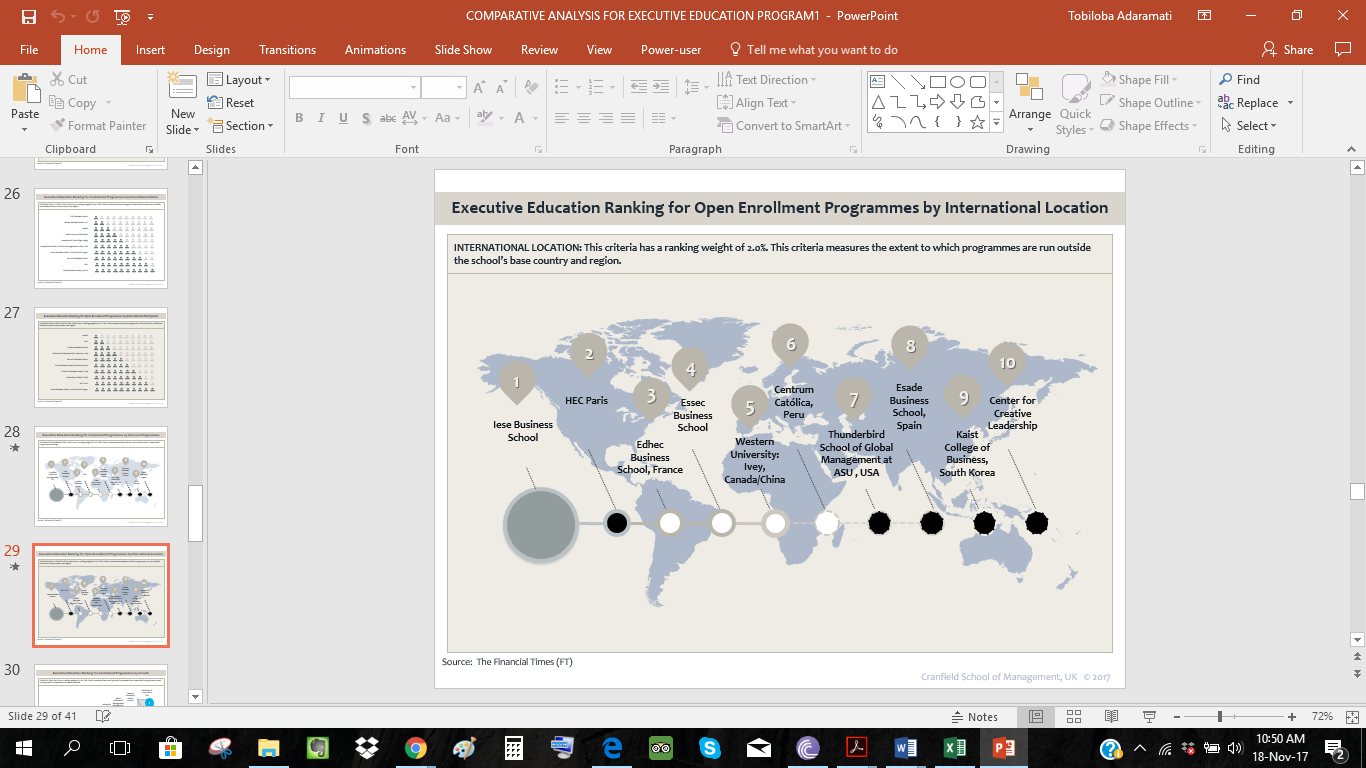Save the presentation from Quick Access Toolbar
1366x768 pixels.
coord(28,16)
